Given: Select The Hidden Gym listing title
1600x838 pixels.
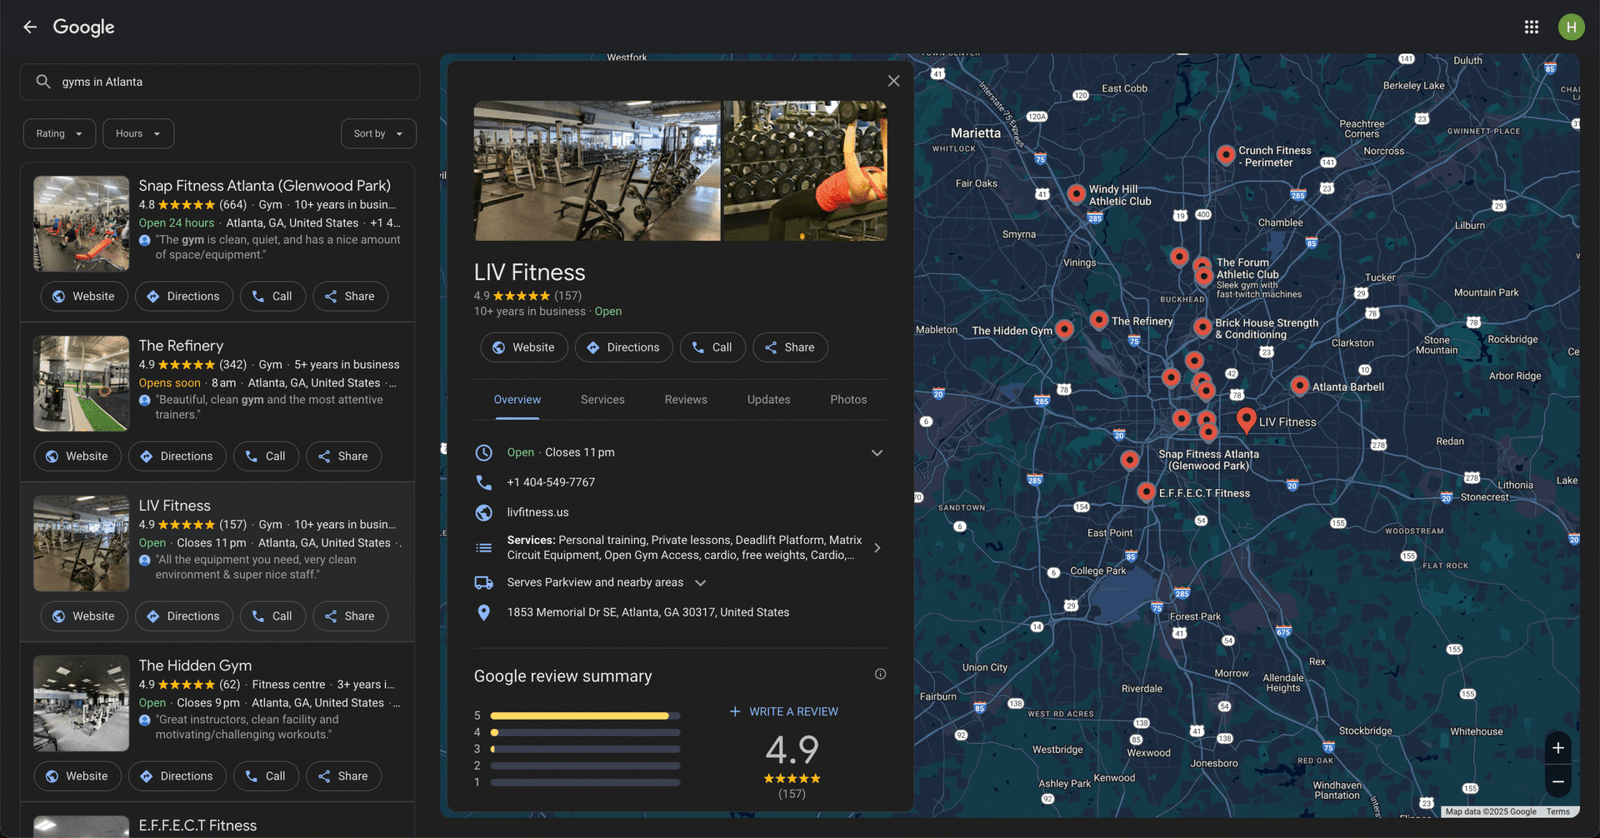Looking at the screenshot, I should pyautogui.click(x=195, y=666).
